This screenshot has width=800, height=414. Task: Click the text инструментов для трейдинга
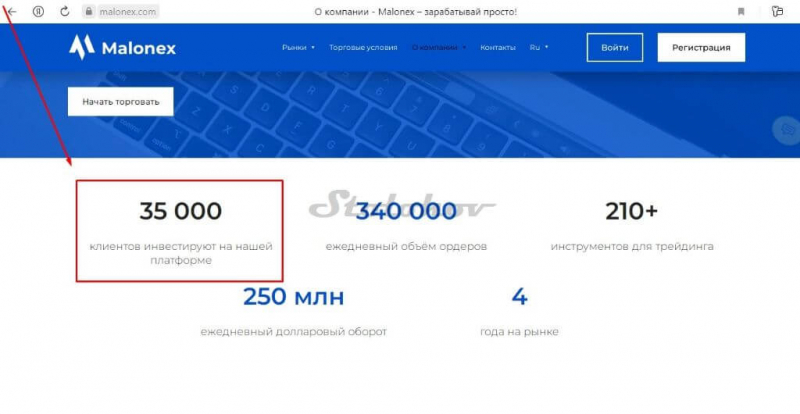pos(632,247)
